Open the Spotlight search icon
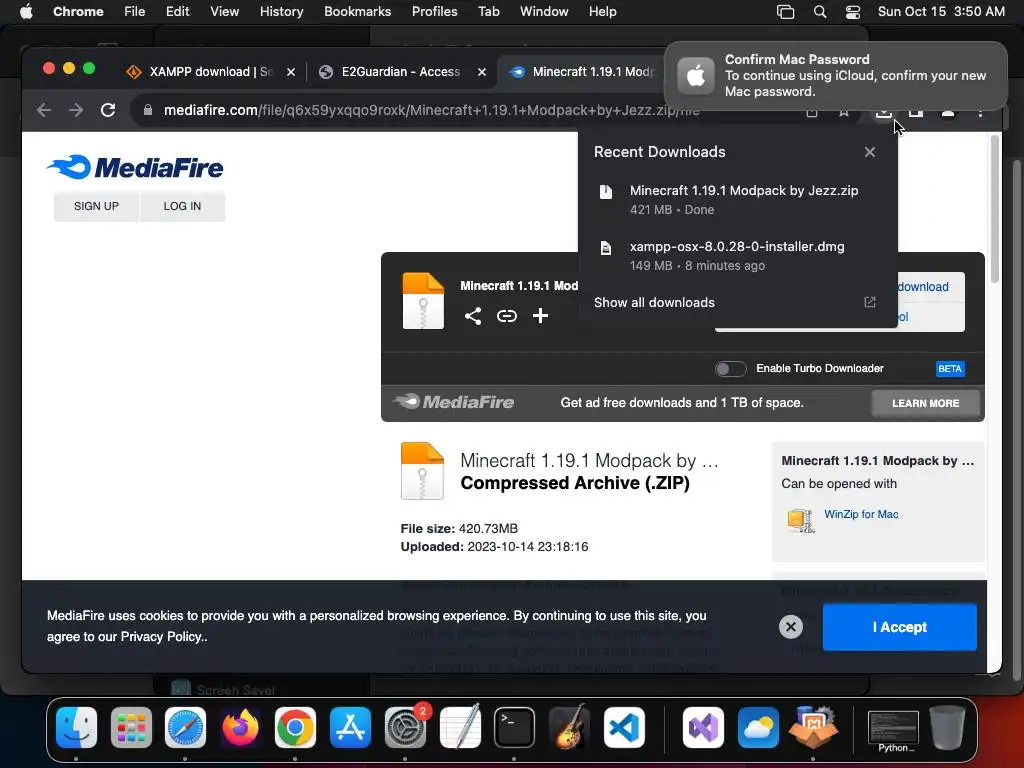Screen dimensions: 1024x768 click(820, 12)
